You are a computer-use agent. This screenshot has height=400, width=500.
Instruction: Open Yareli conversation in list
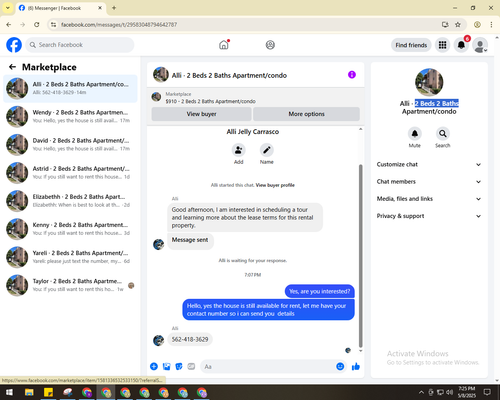tap(70, 257)
